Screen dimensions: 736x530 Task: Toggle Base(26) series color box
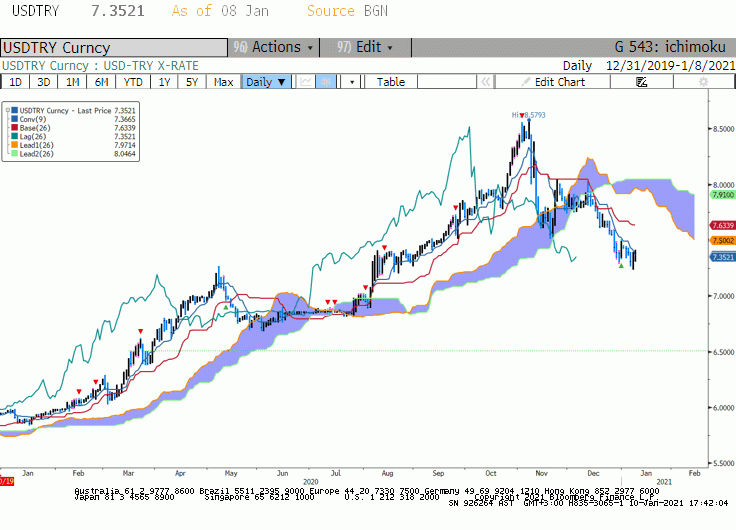click(x=15, y=128)
